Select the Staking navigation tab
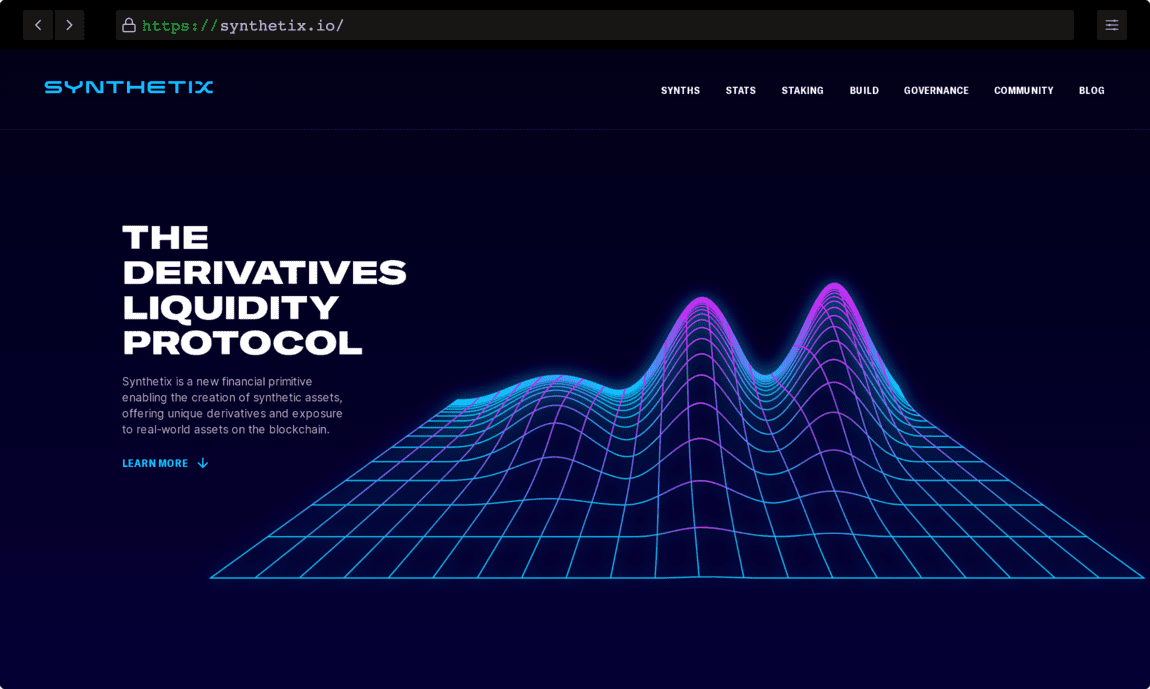The height and width of the screenshot is (689, 1150). 802,90
